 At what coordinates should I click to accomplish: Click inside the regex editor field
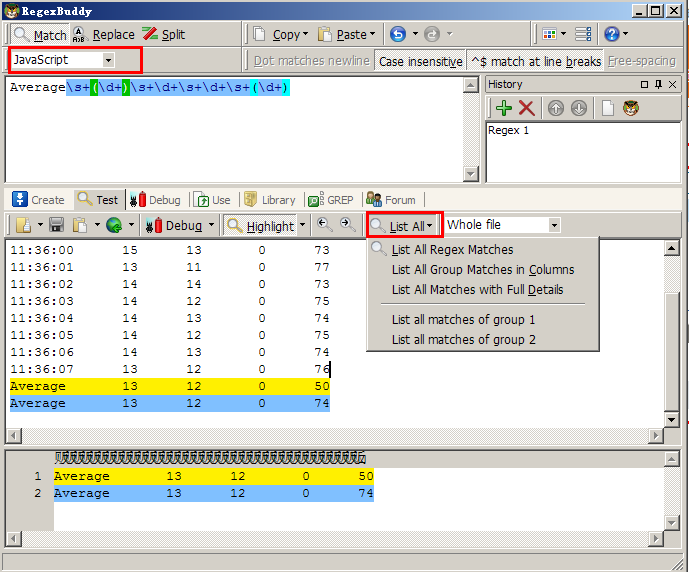[x=234, y=130]
